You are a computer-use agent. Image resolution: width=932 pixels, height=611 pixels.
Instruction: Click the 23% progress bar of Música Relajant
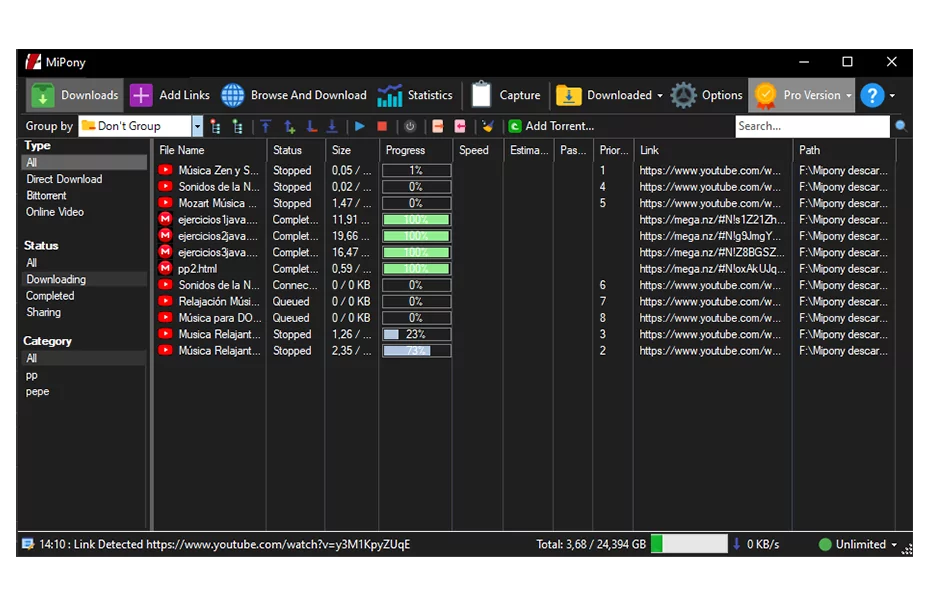click(x=416, y=334)
